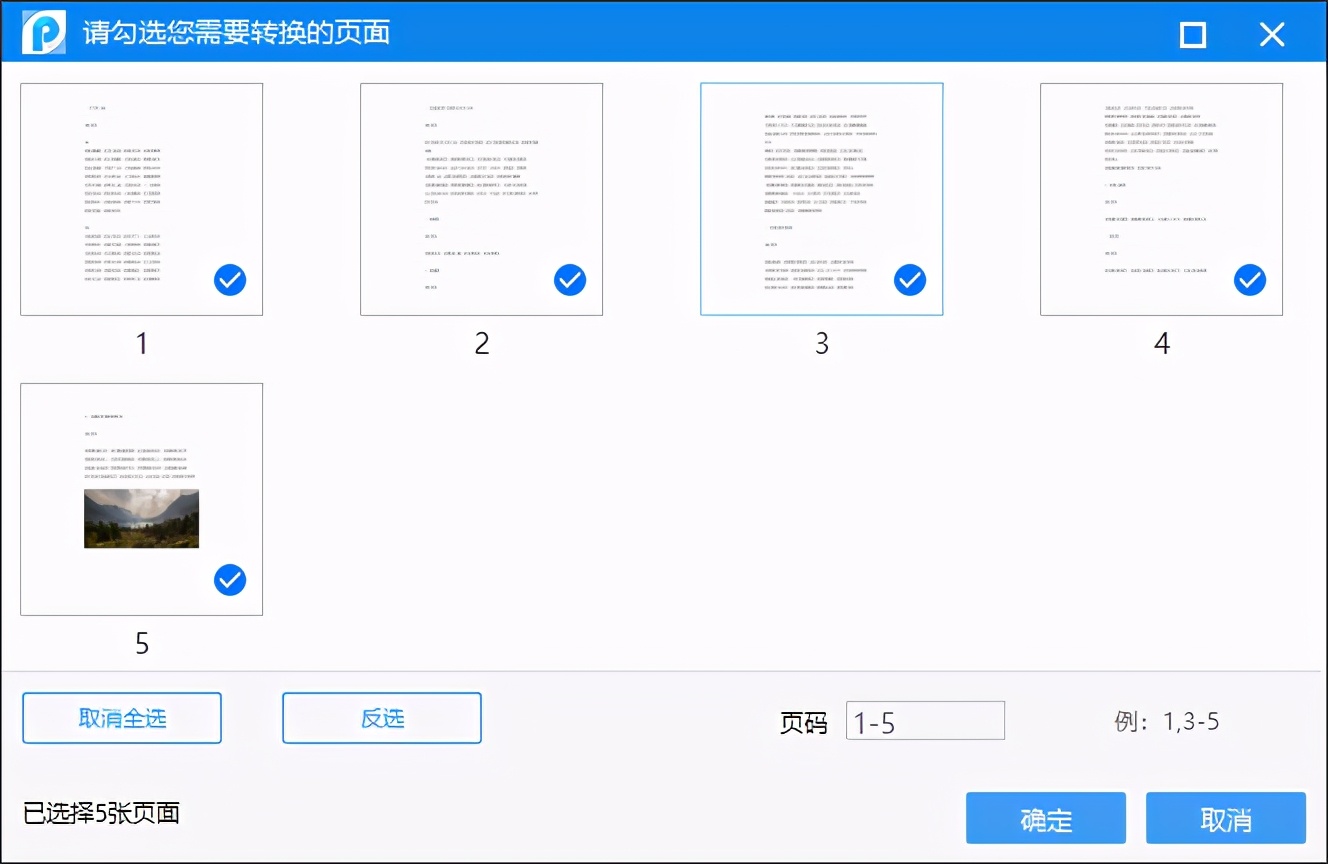
Task: Deselect page 4 via its checkmark
Action: click(x=1250, y=280)
